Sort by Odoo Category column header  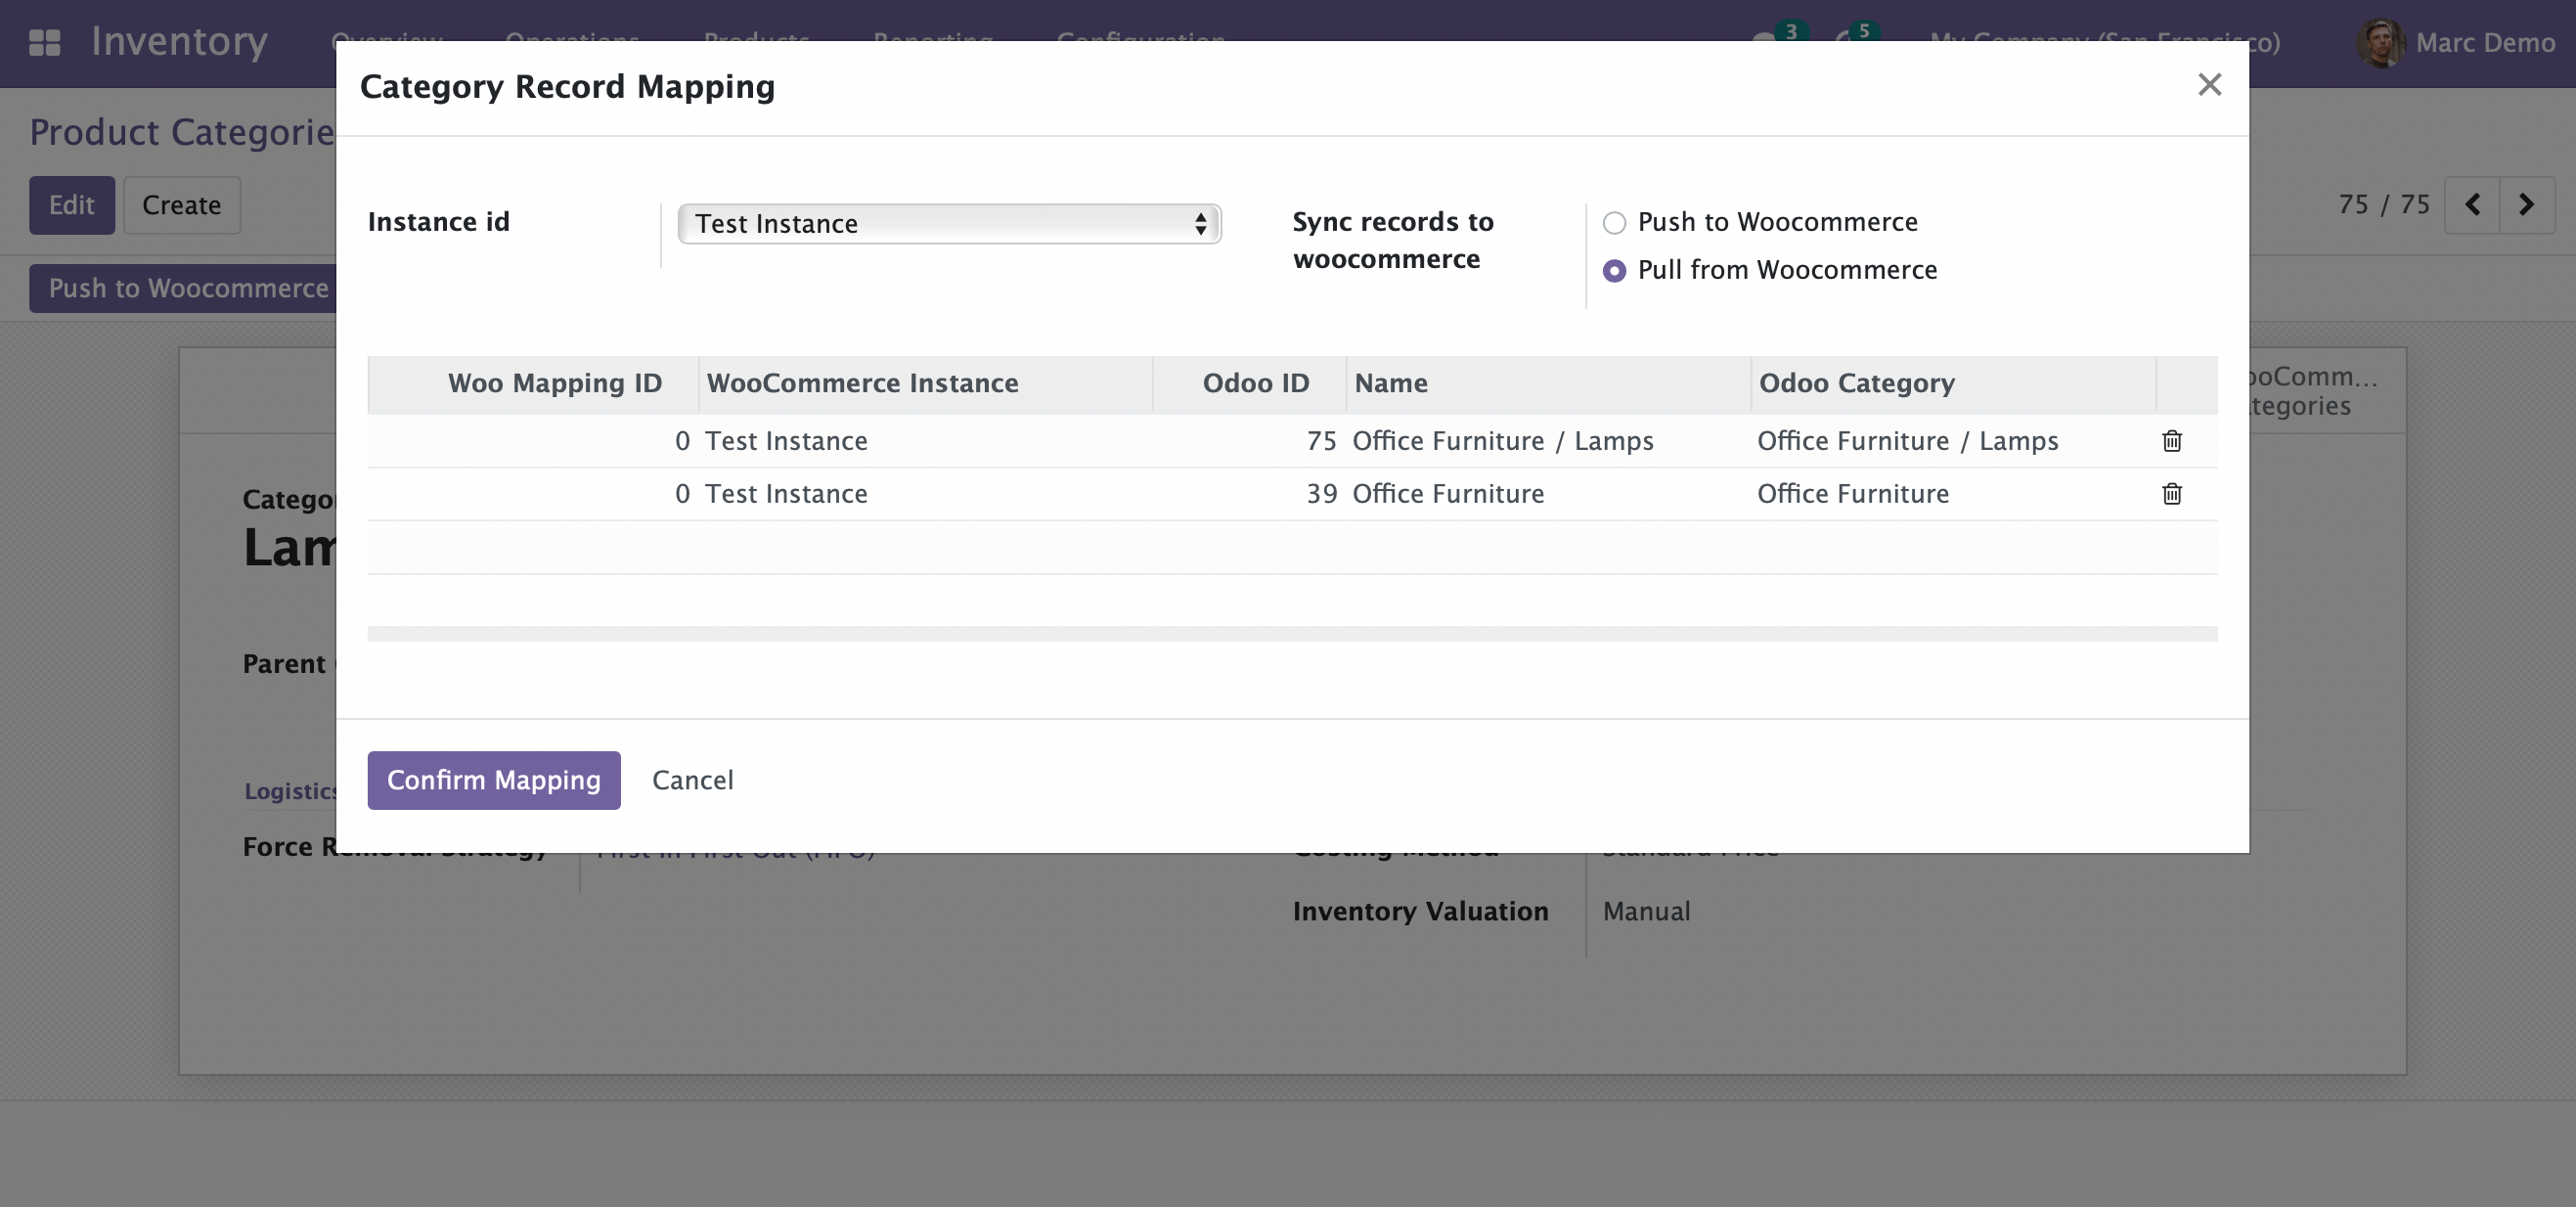(x=1856, y=384)
